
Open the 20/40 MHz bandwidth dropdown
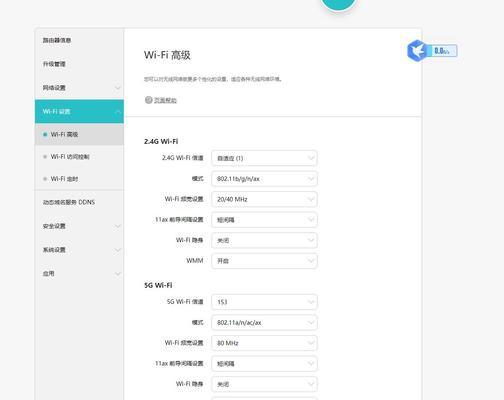(264, 199)
